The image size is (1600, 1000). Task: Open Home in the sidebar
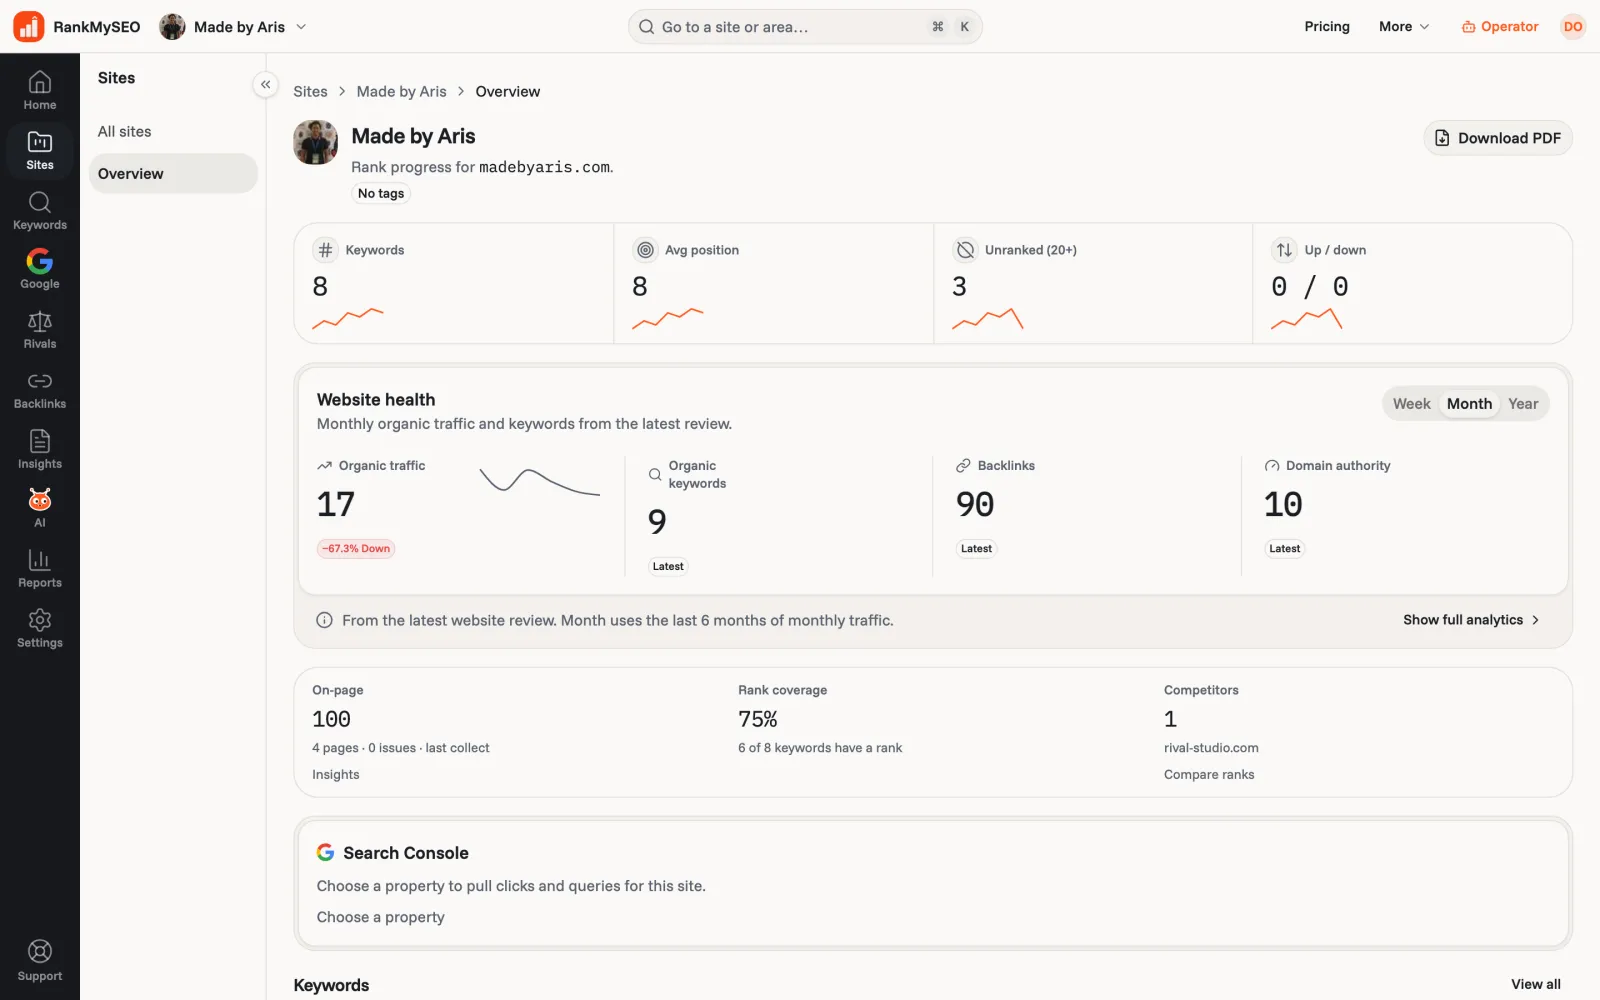tap(40, 90)
